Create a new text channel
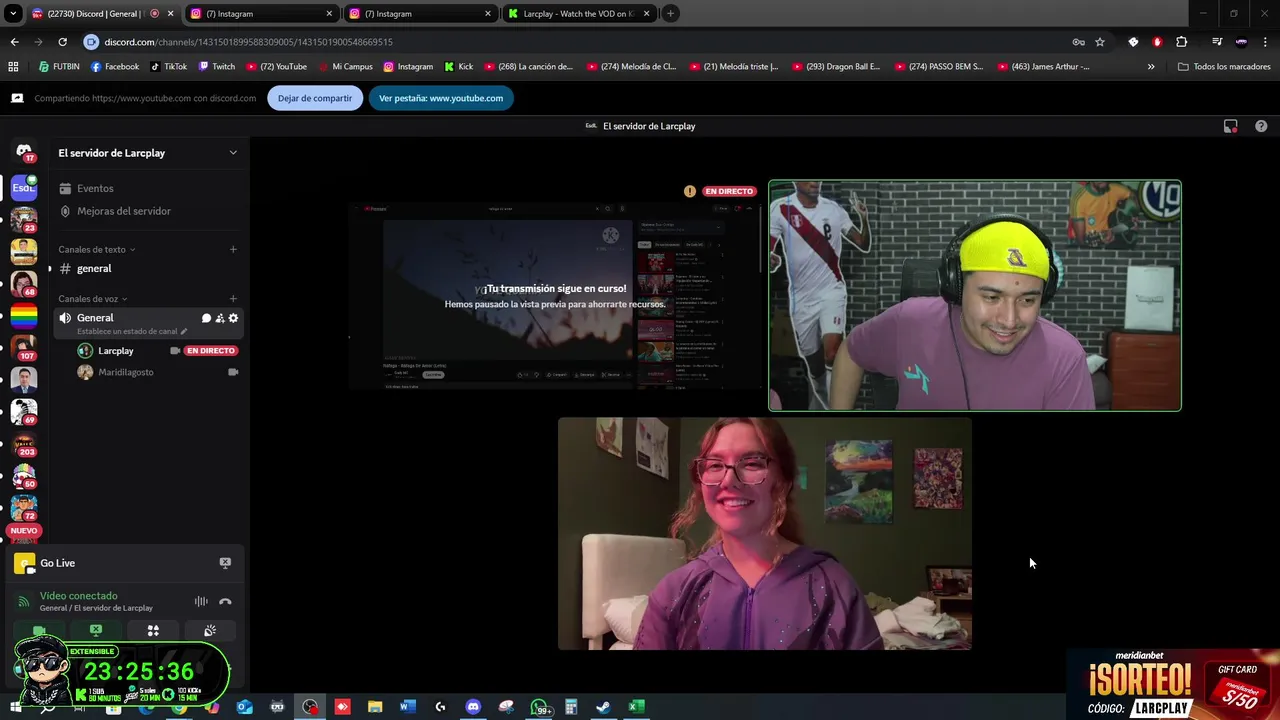1280x720 pixels. (x=233, y=249)
